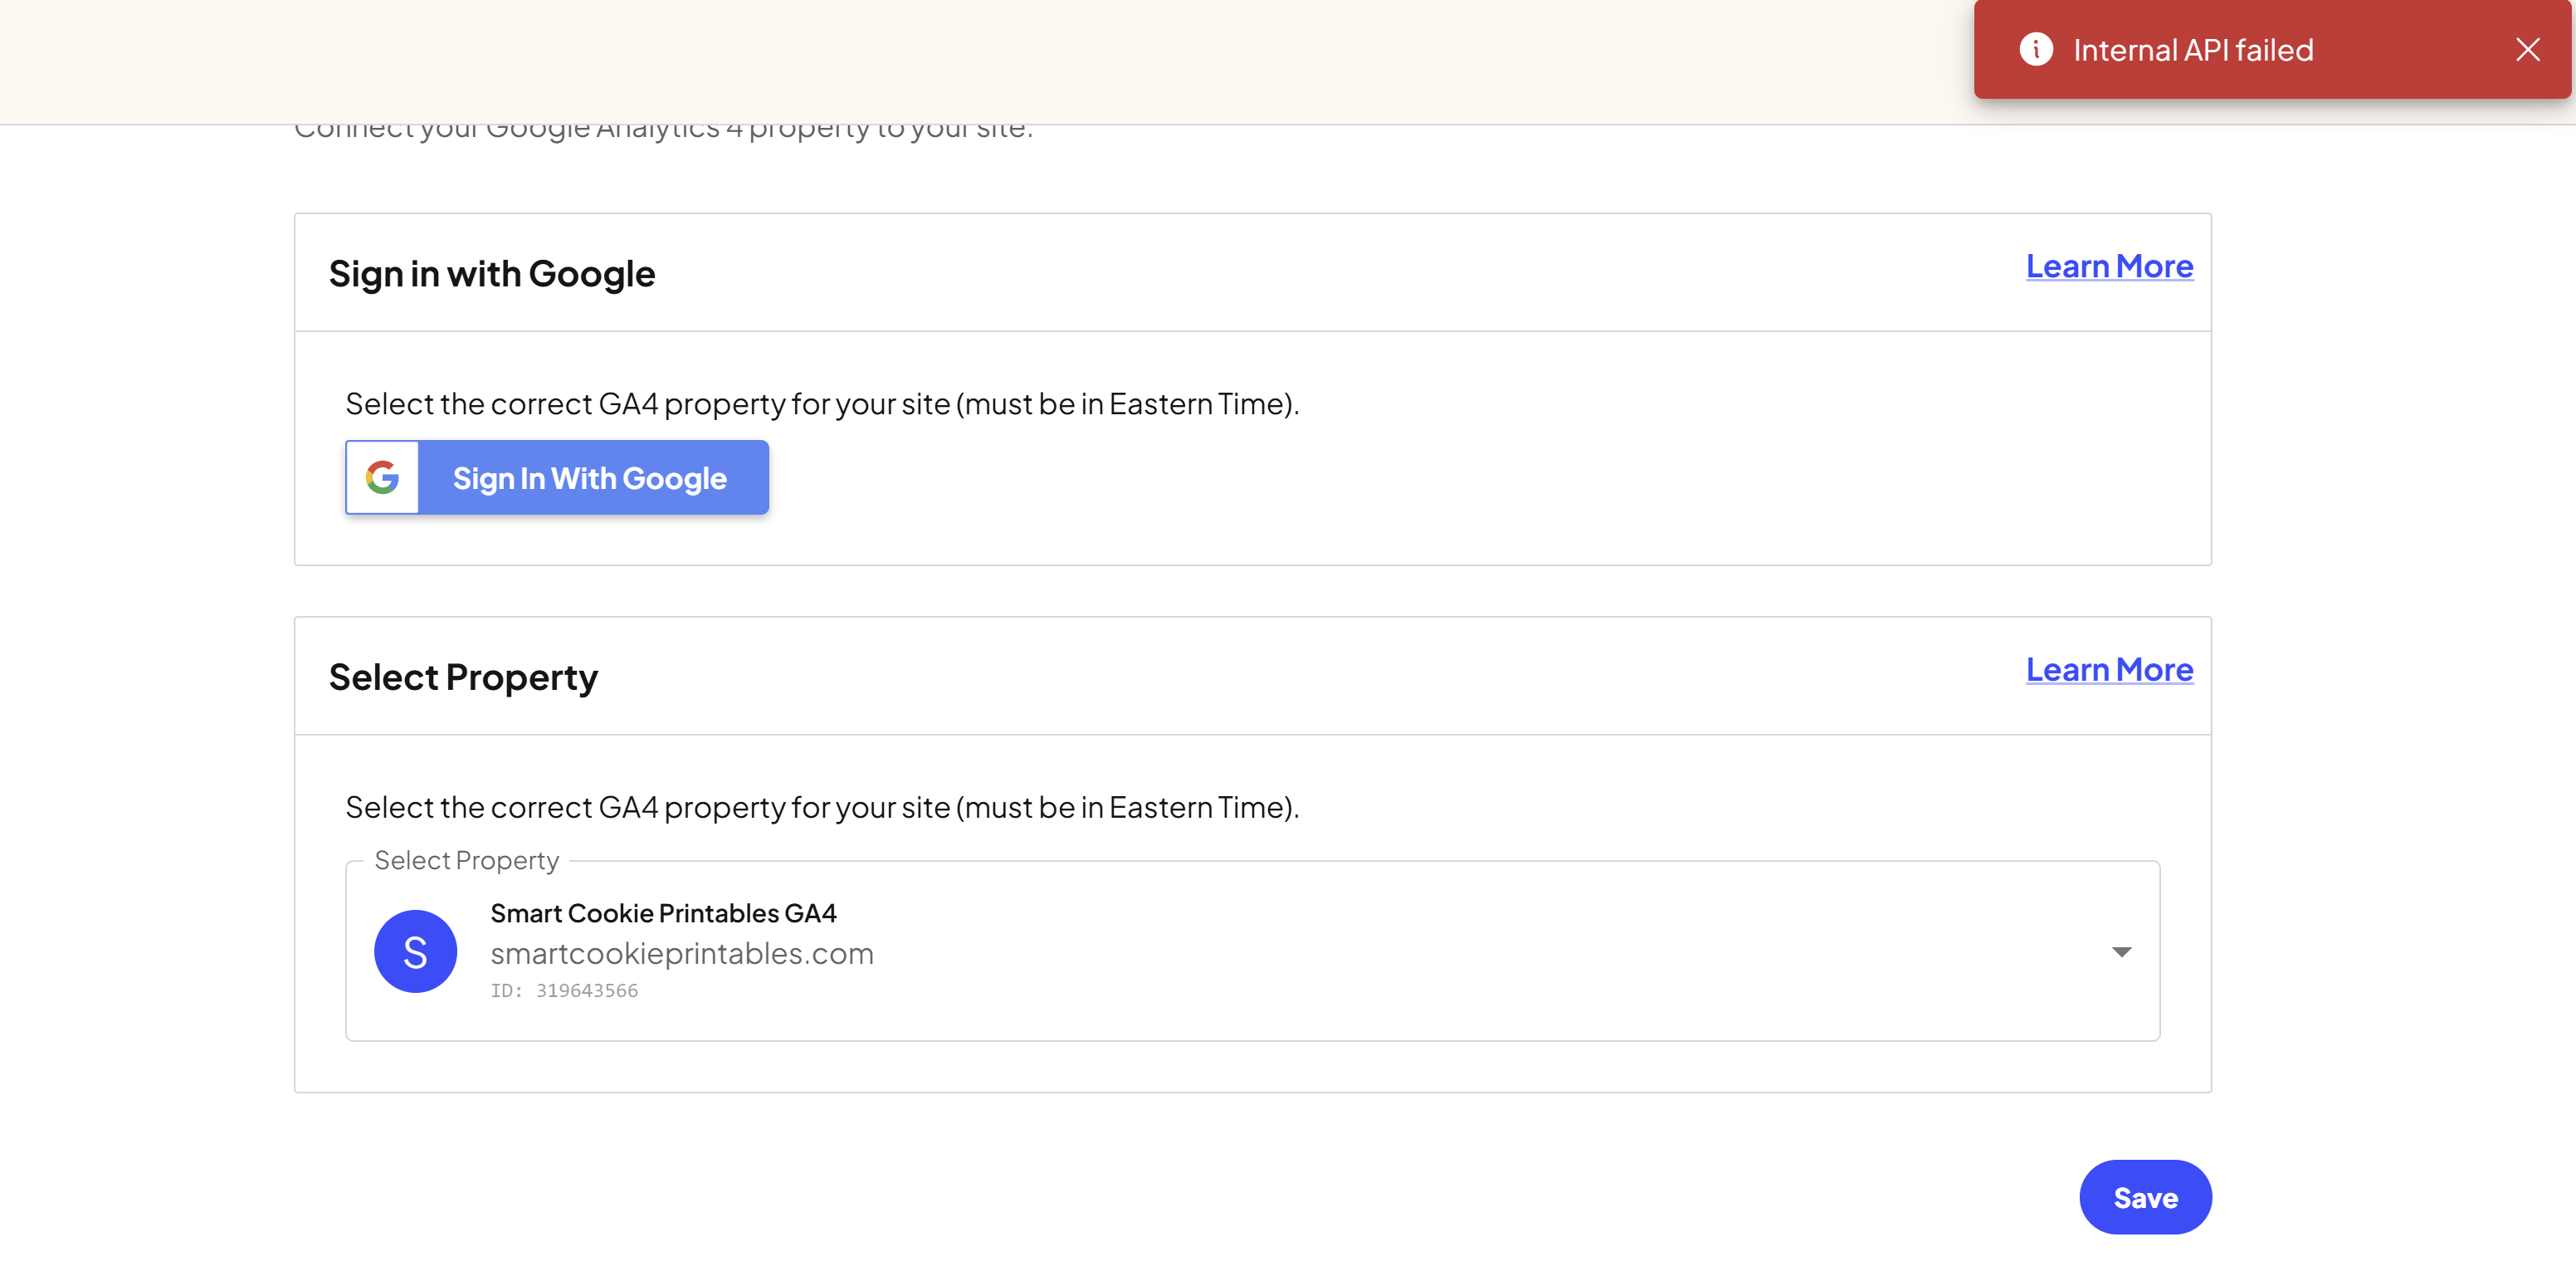This screenshot has width=2576, height=1281.
Task: Click the GA4 instruction text above the Google button
Action: [x=821, y=403]
